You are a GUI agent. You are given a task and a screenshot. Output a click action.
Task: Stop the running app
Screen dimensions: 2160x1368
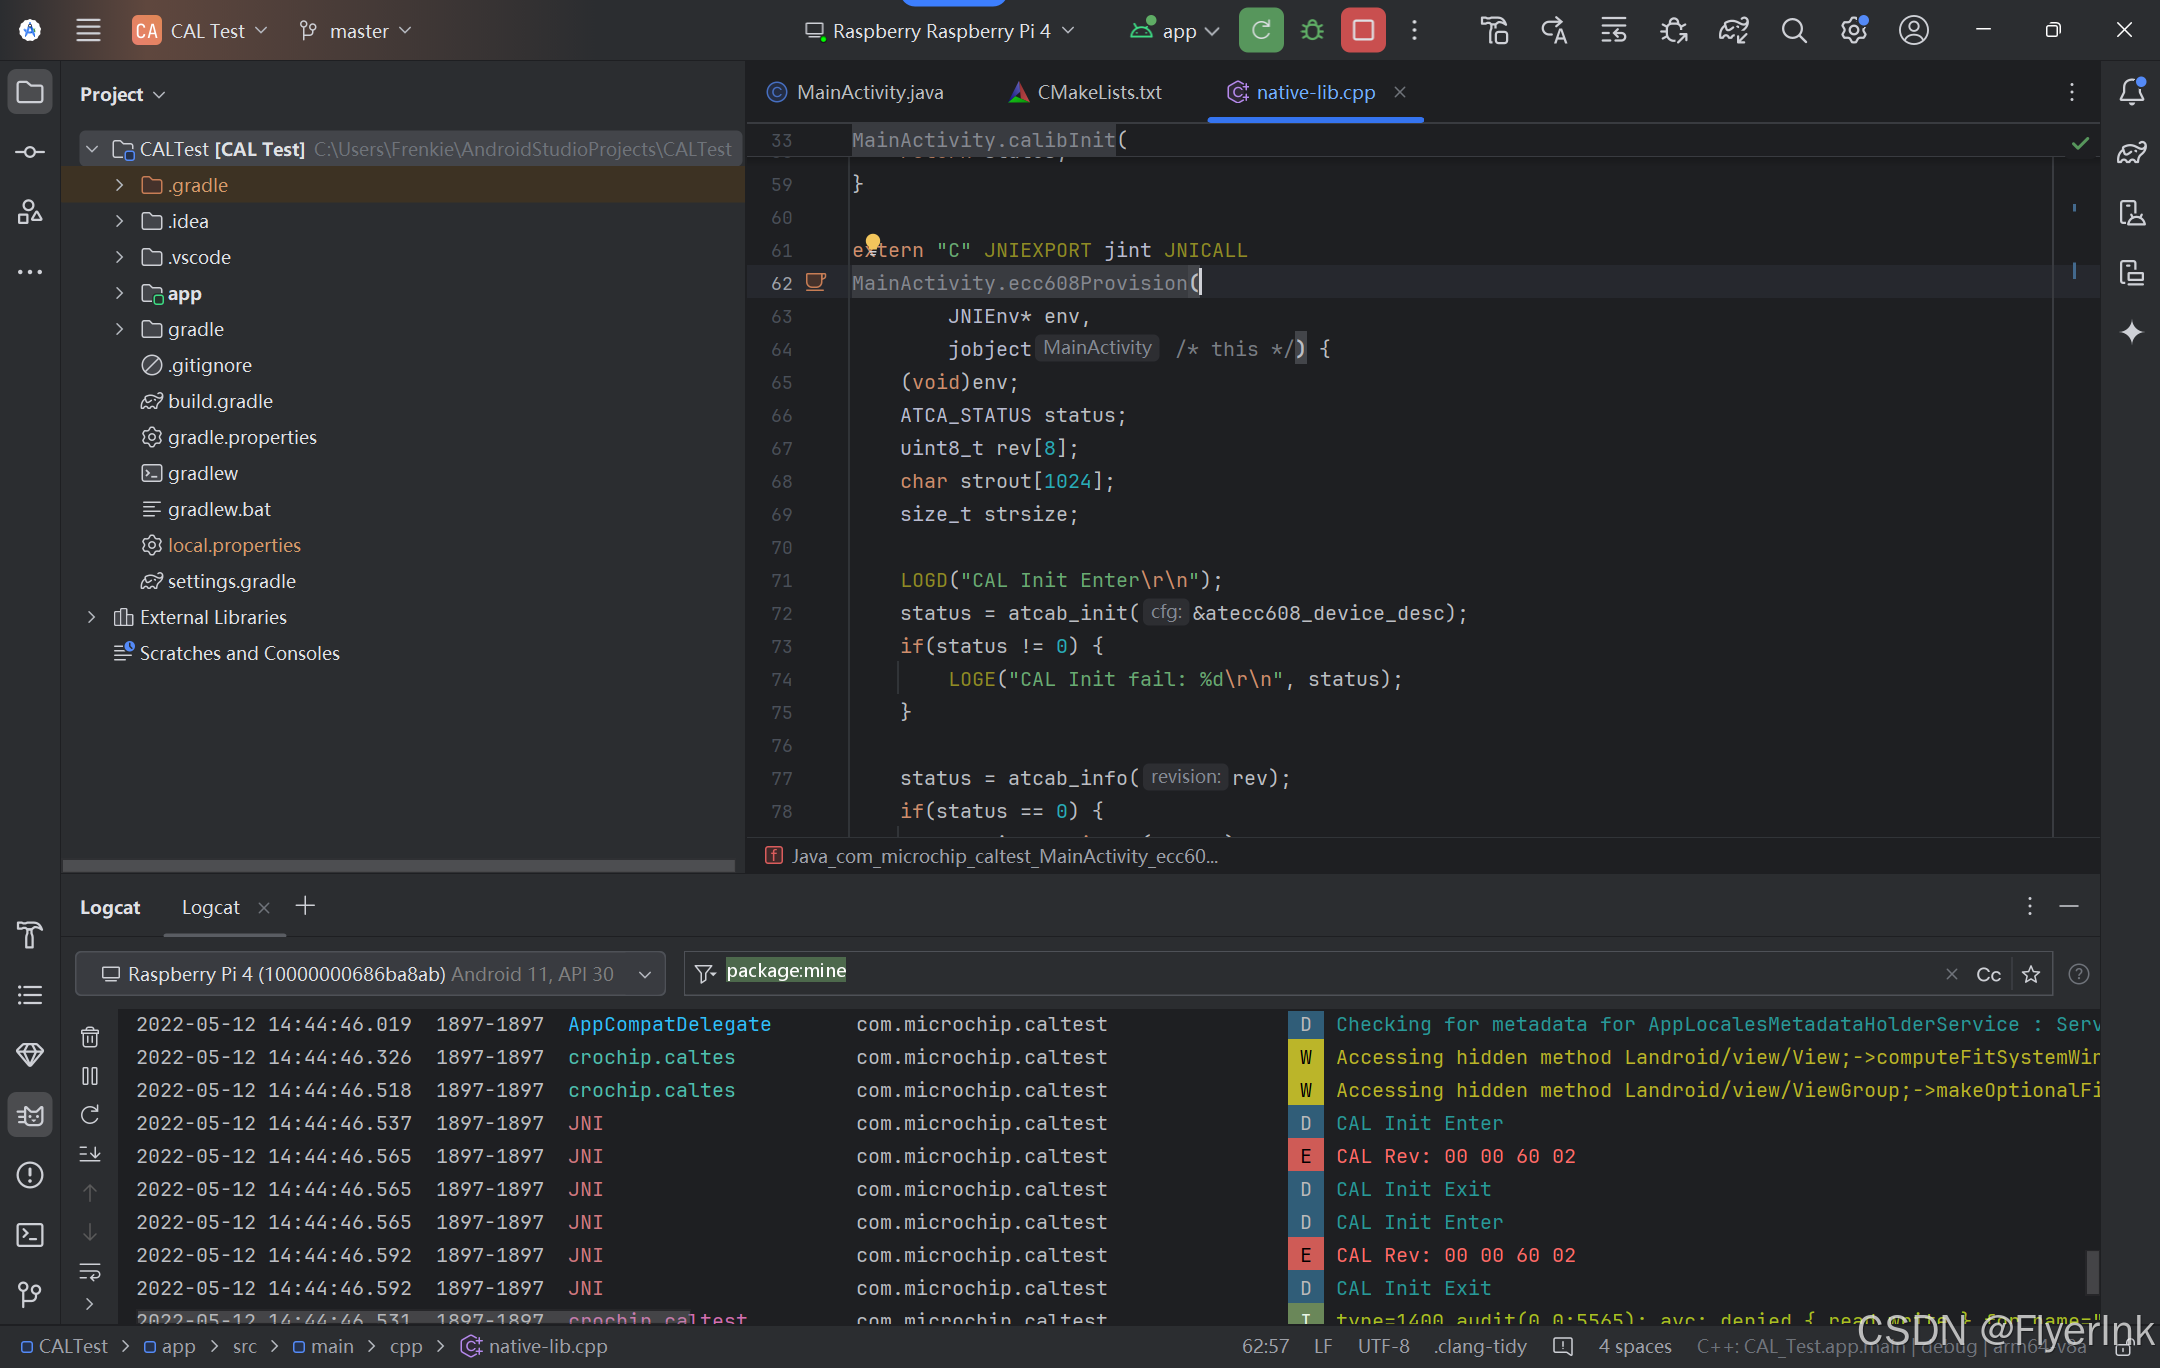[x=1363, y=30]
